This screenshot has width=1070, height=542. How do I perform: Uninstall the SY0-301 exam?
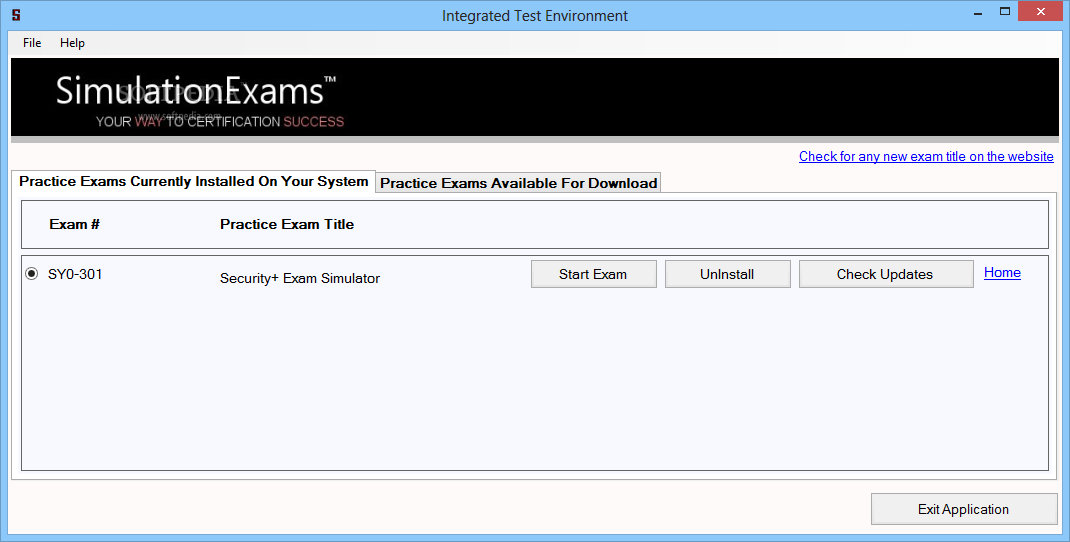(x=727, y=274)
